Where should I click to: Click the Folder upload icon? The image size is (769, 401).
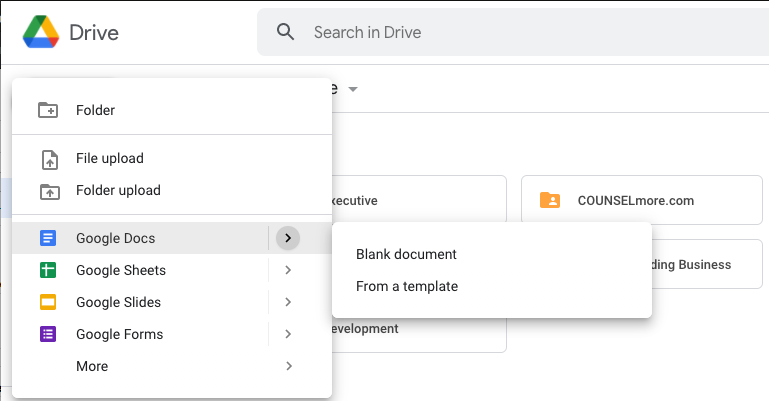tap(50, 192)
